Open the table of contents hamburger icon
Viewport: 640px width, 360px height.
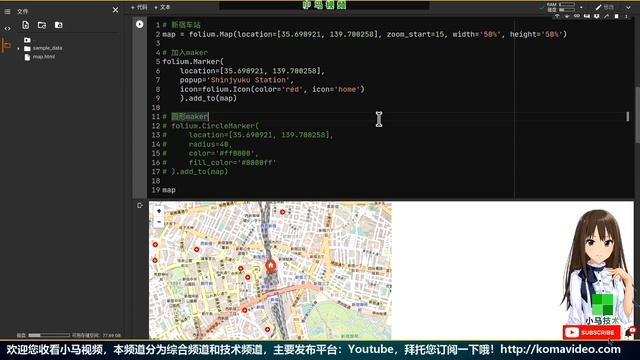(x=7, y=11)
